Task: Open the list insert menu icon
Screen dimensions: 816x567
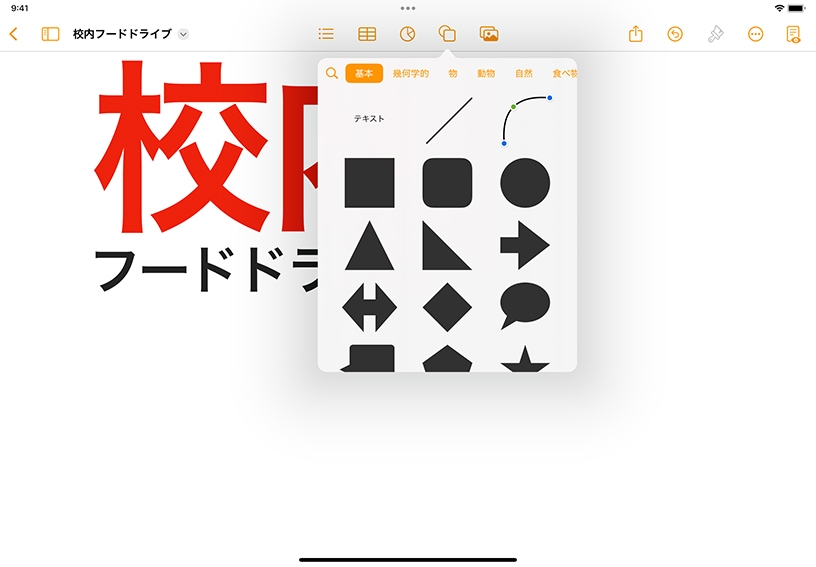Action: point(326,34)
